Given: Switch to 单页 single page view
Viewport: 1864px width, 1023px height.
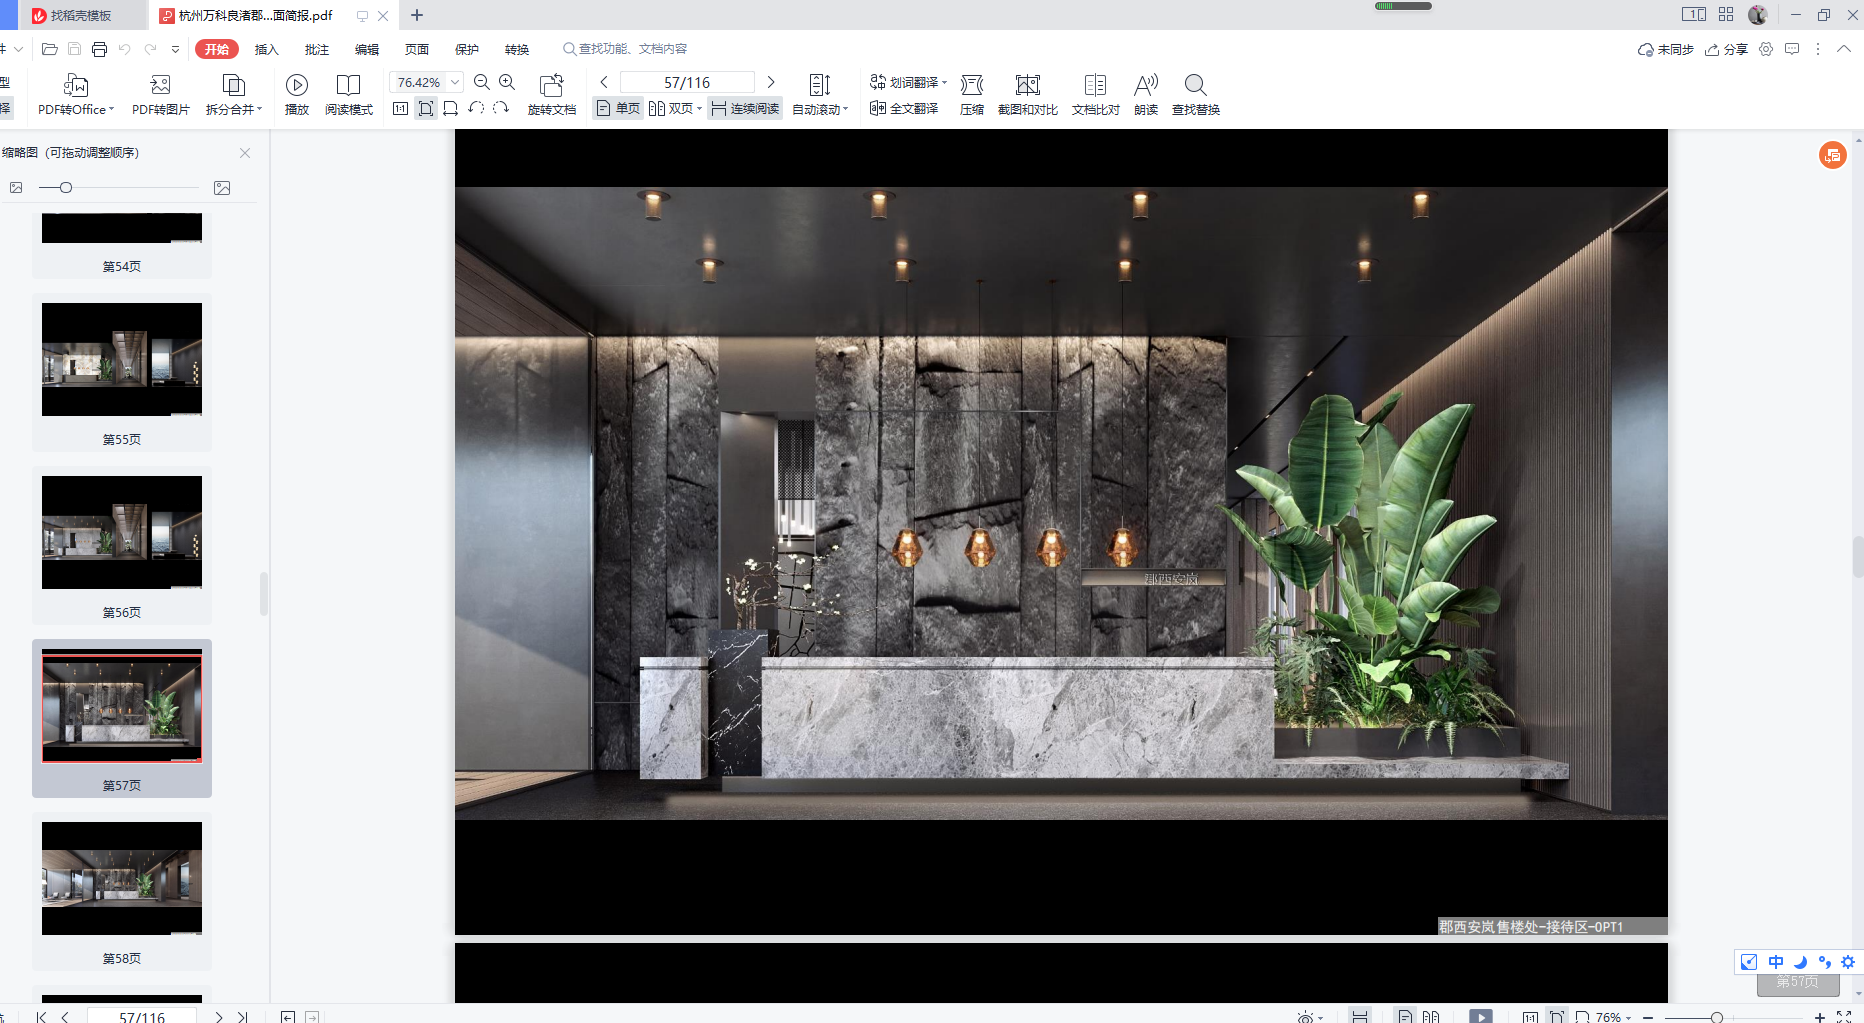Looking at the screenshot, I should click(x=618, y=108).
